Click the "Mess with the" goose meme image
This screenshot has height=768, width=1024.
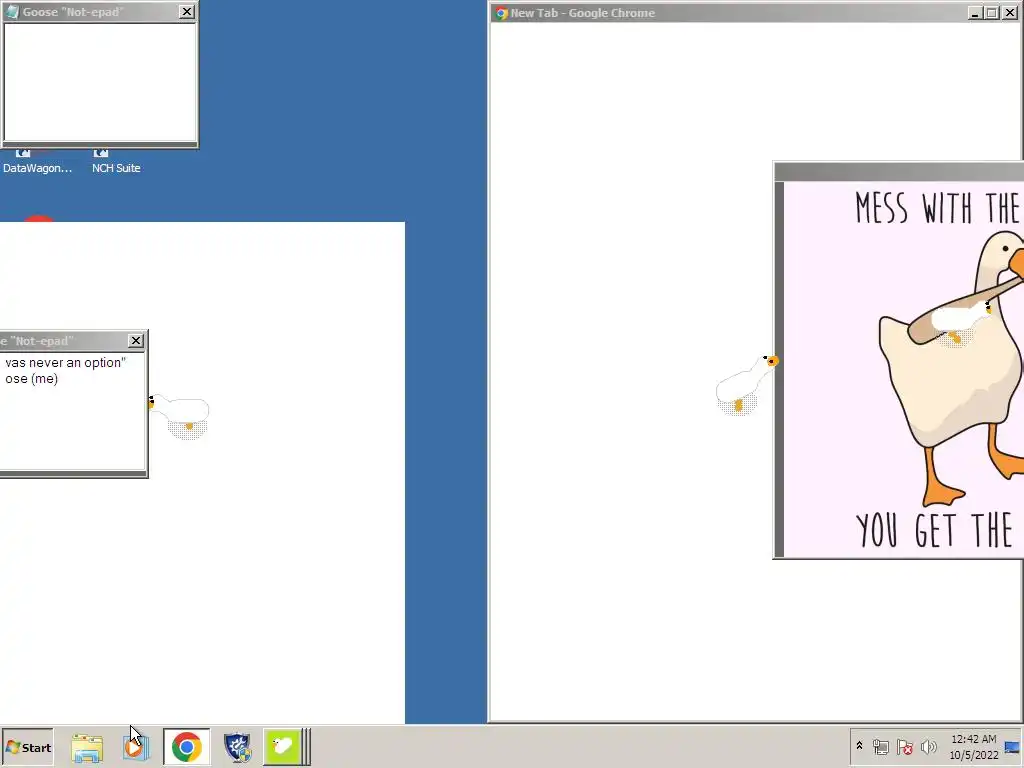click(x=904, y=369)
